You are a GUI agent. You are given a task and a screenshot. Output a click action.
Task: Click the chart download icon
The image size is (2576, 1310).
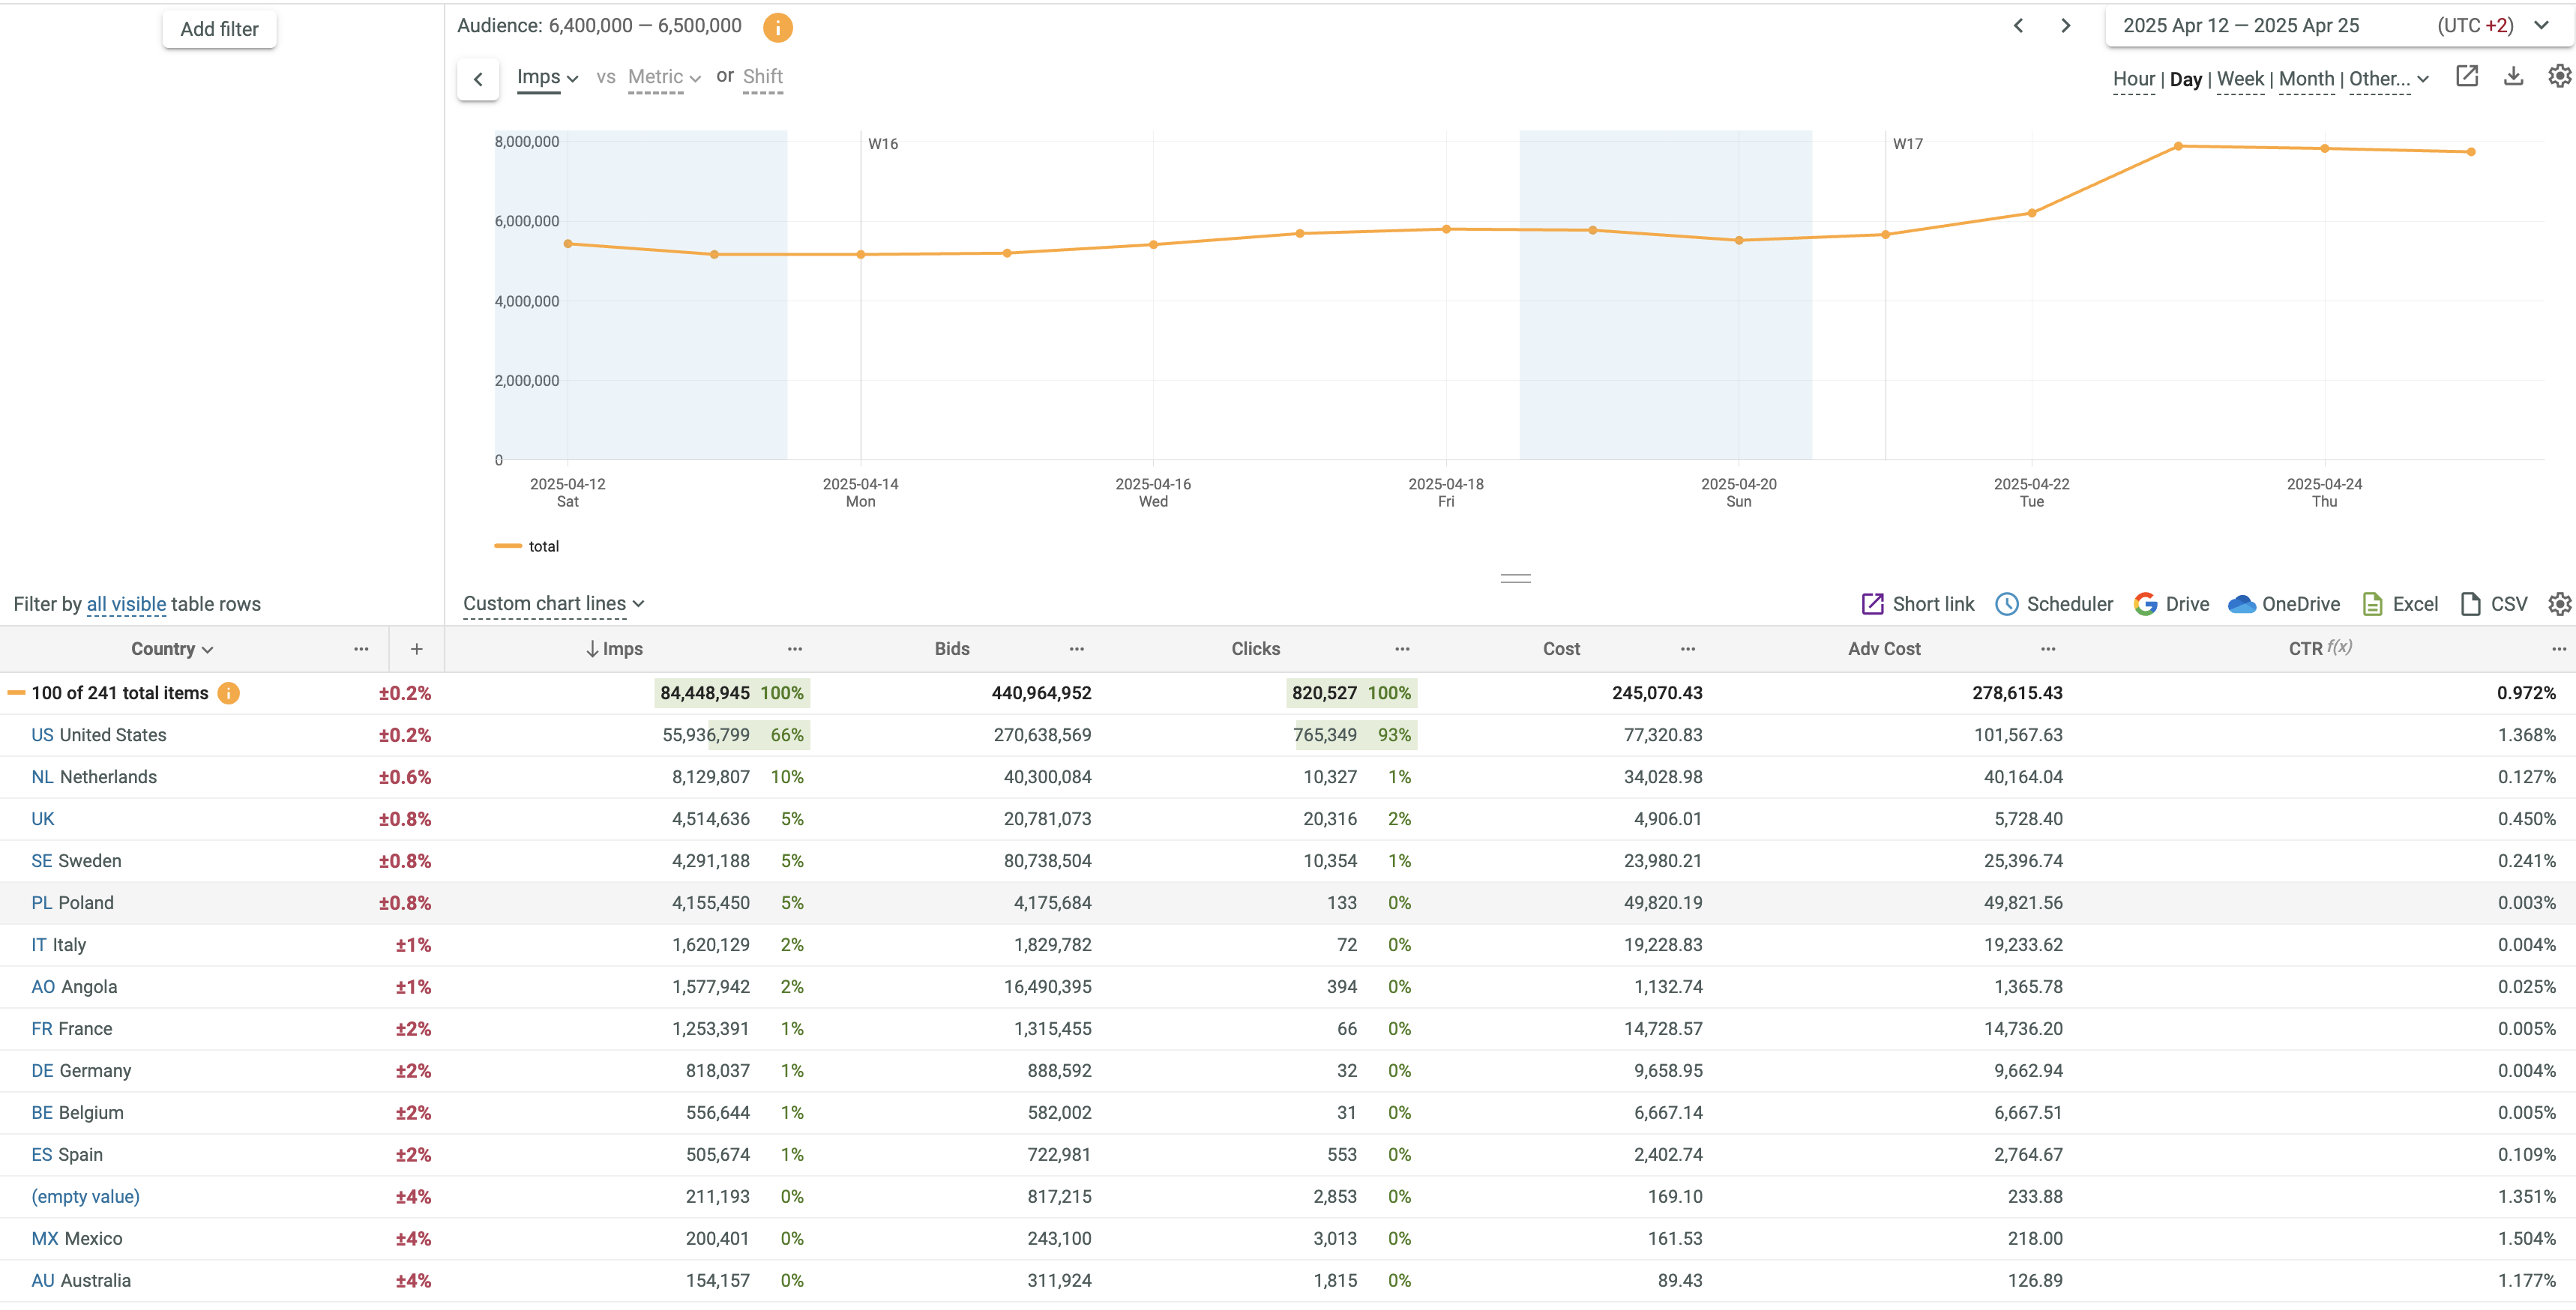coord(2513,77)
